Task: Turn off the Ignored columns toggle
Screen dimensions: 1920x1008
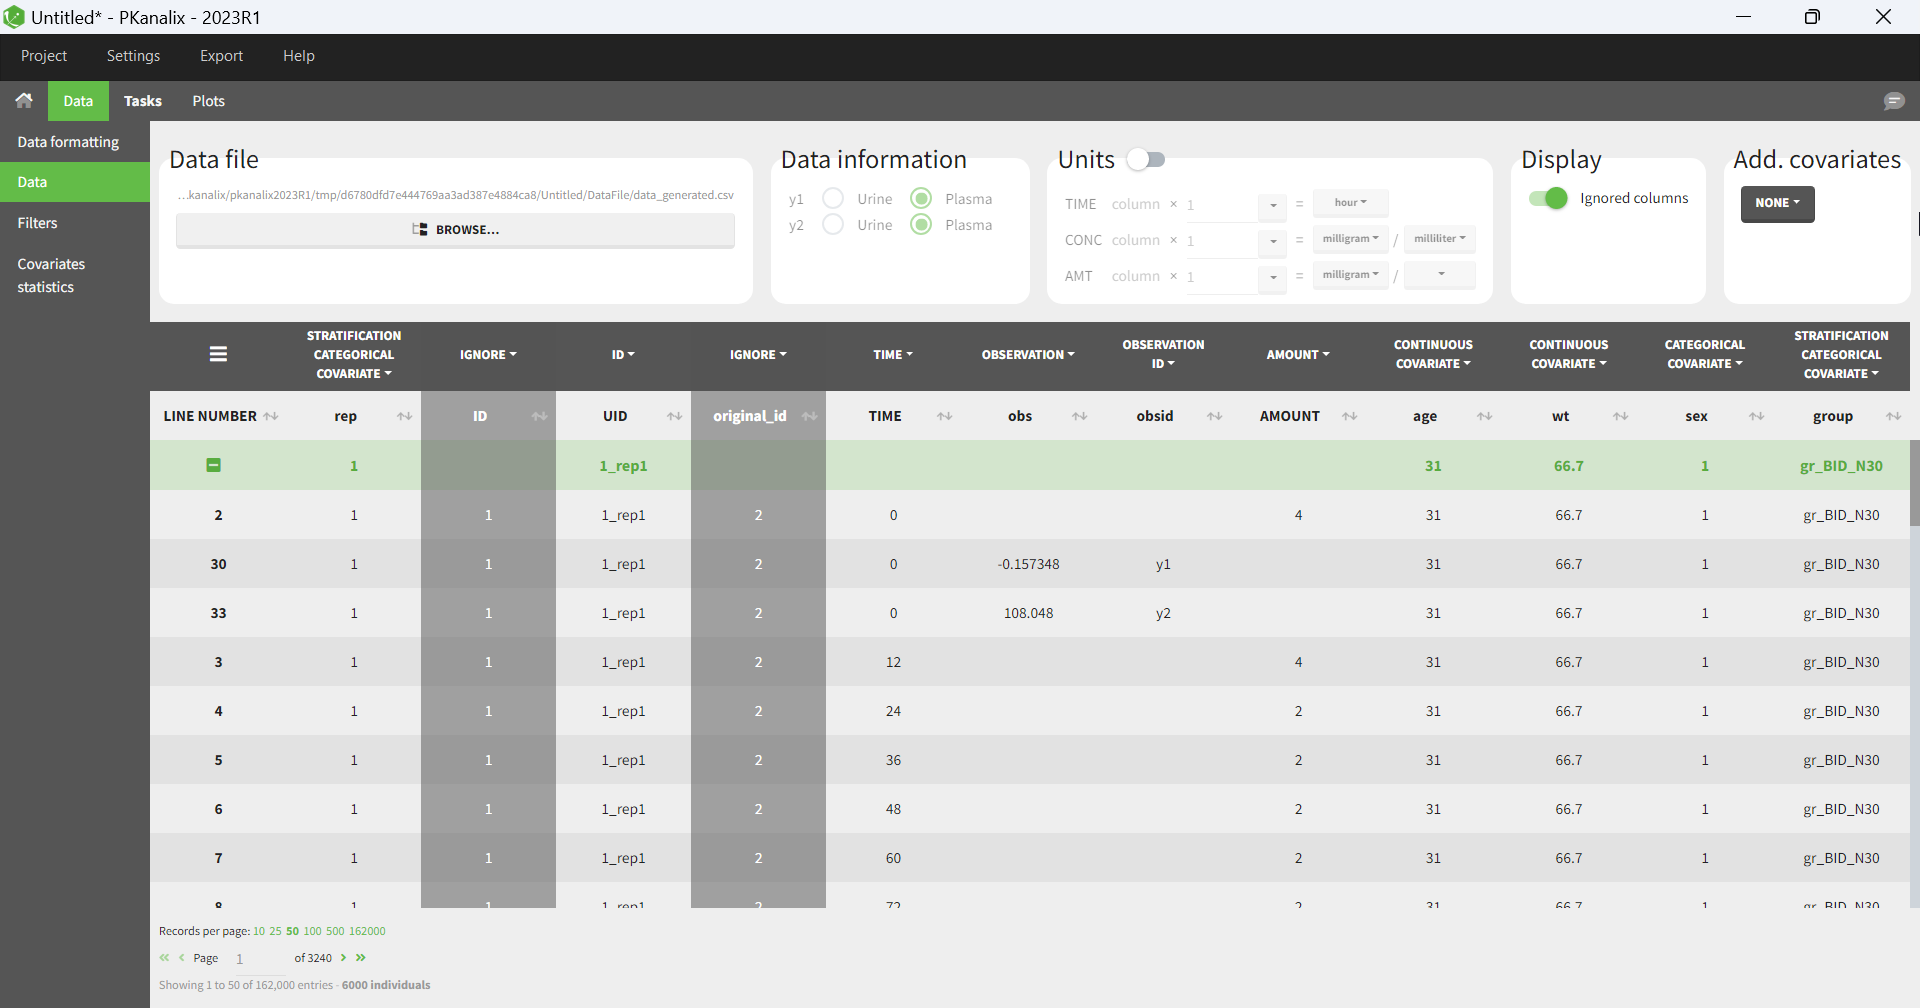Action: pos(1548,198)
